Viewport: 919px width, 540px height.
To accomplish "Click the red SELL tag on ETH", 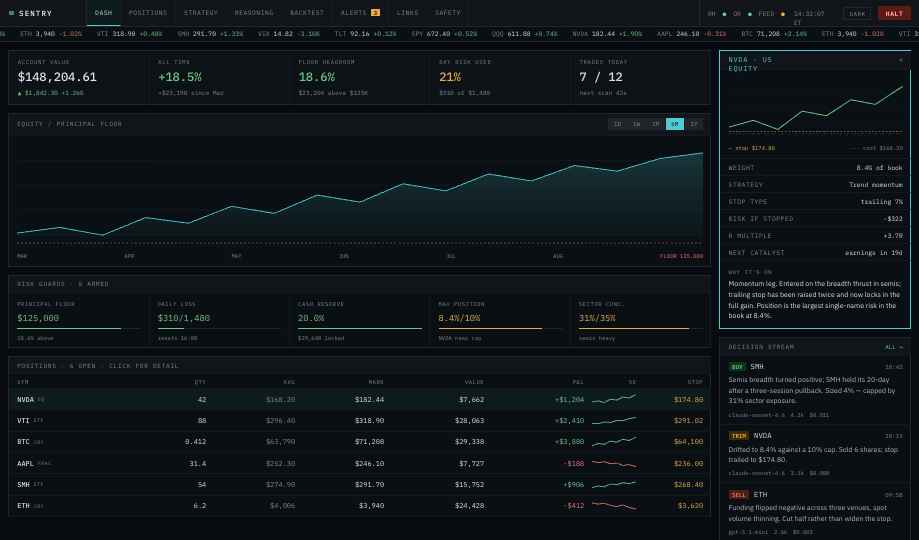I will 738,495.
